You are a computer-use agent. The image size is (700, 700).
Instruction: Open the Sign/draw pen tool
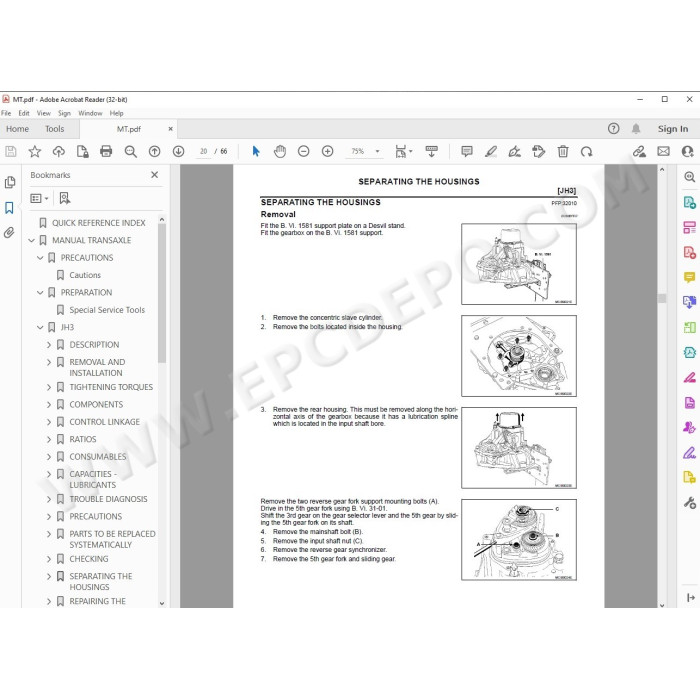(515, 151)
